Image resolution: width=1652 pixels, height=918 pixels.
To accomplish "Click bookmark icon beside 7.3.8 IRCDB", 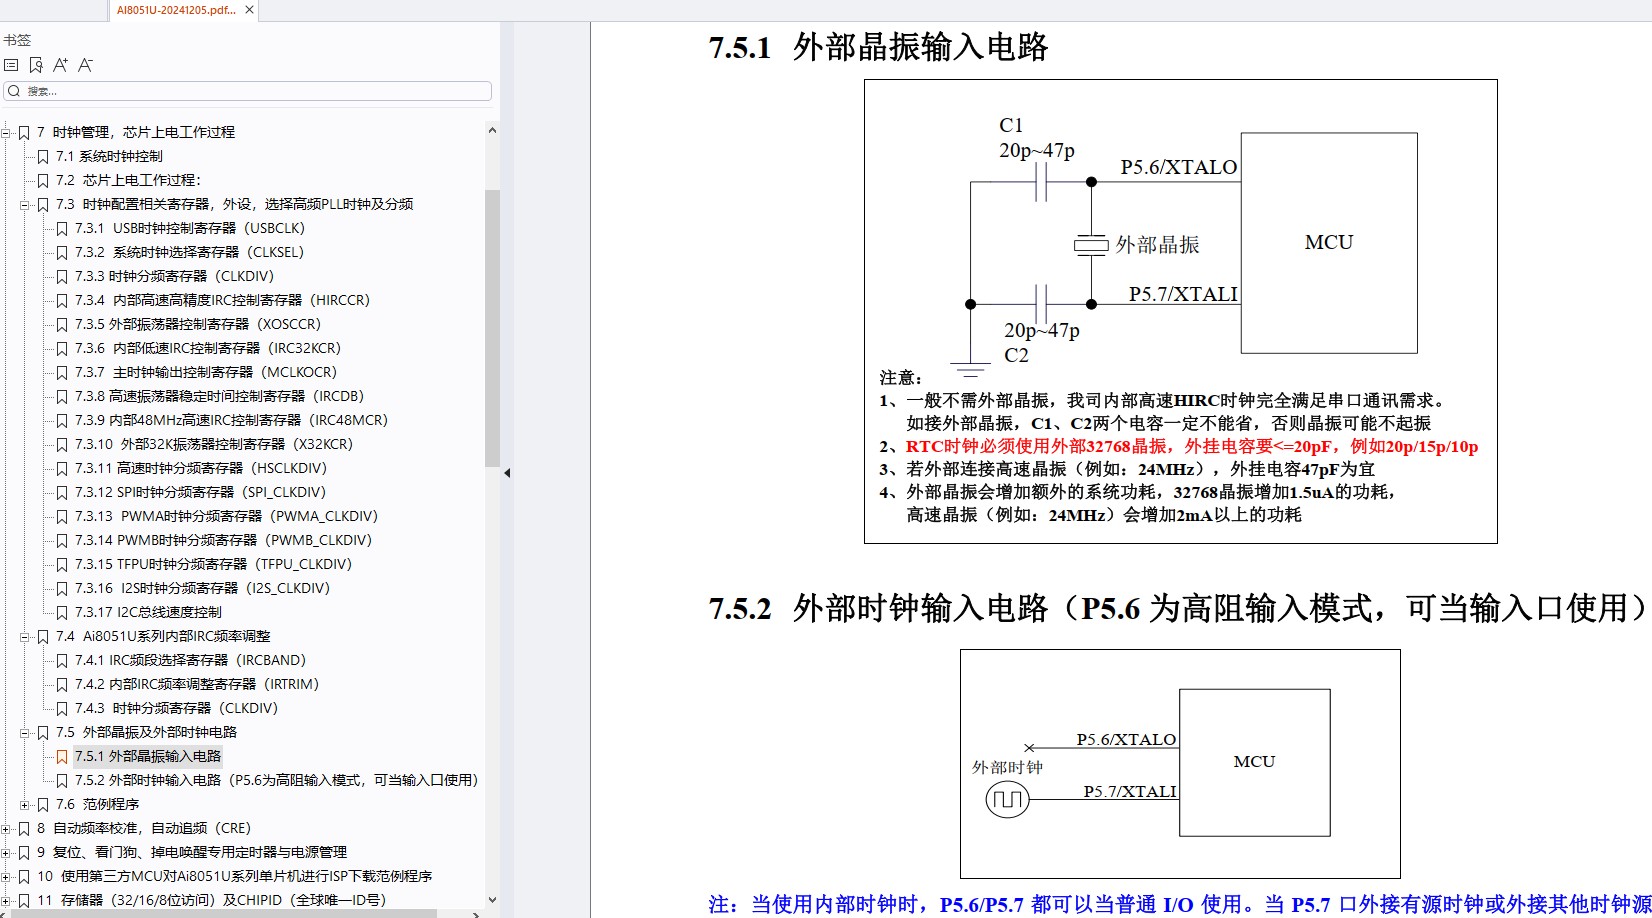I will tap(62, 396).
